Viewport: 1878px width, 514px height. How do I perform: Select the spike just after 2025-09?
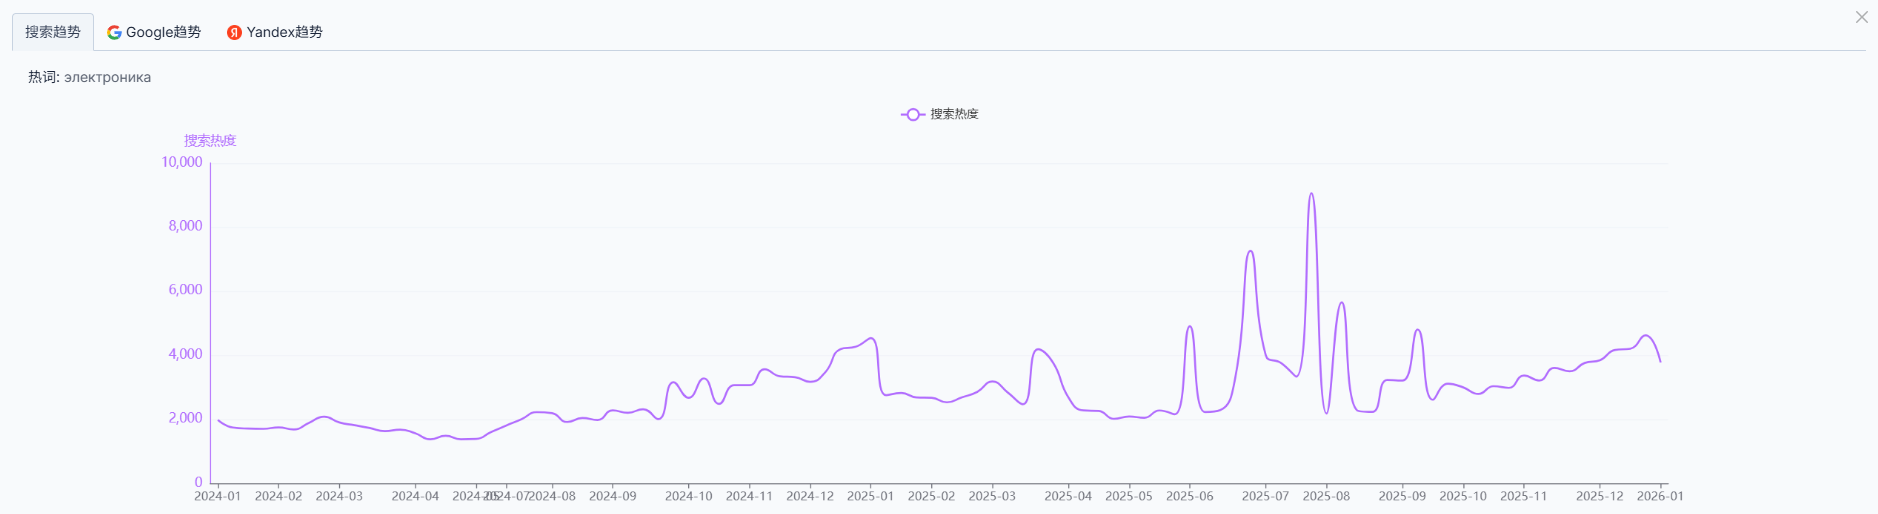[1417, 331]
